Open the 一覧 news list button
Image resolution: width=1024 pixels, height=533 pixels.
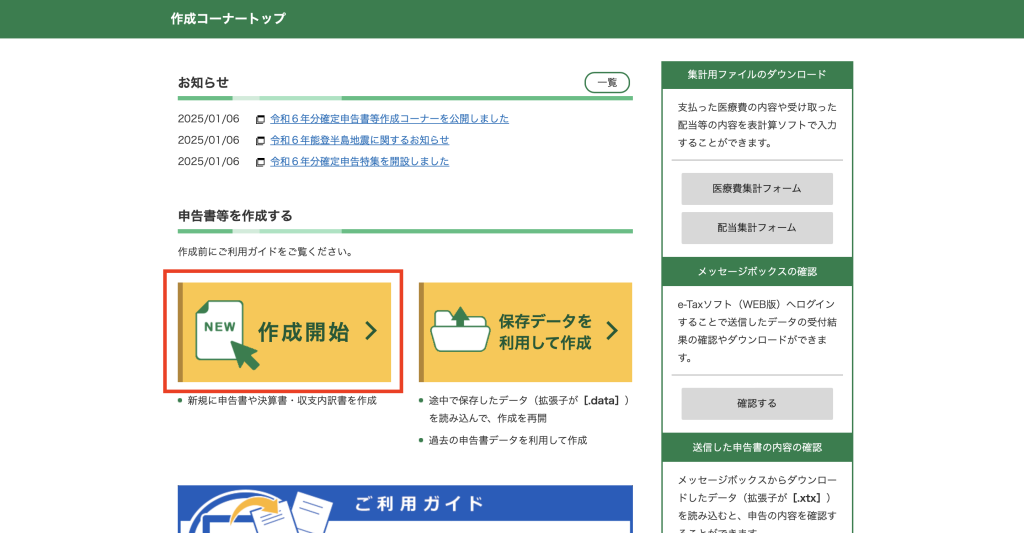607,83
